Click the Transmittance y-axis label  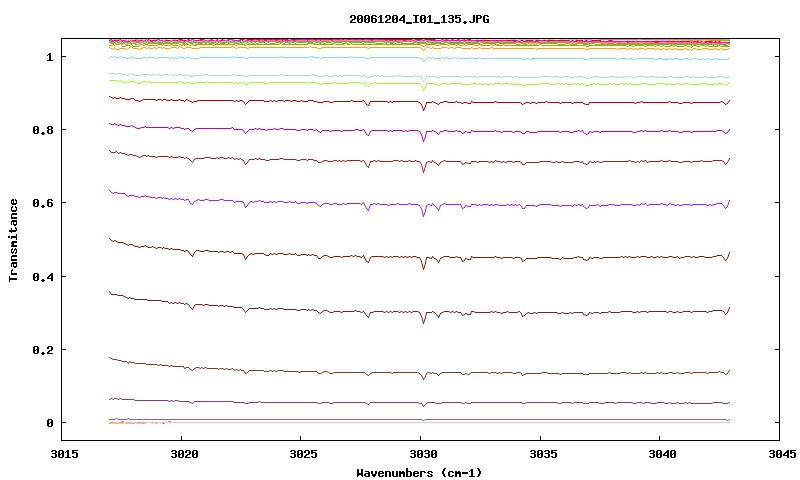13,240
